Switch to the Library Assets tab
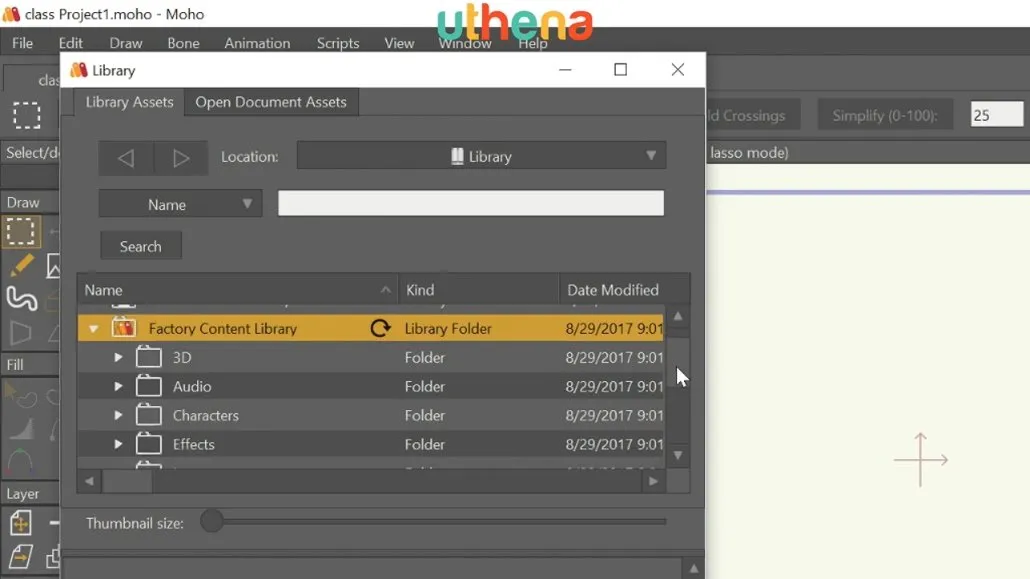 (129, 102)
